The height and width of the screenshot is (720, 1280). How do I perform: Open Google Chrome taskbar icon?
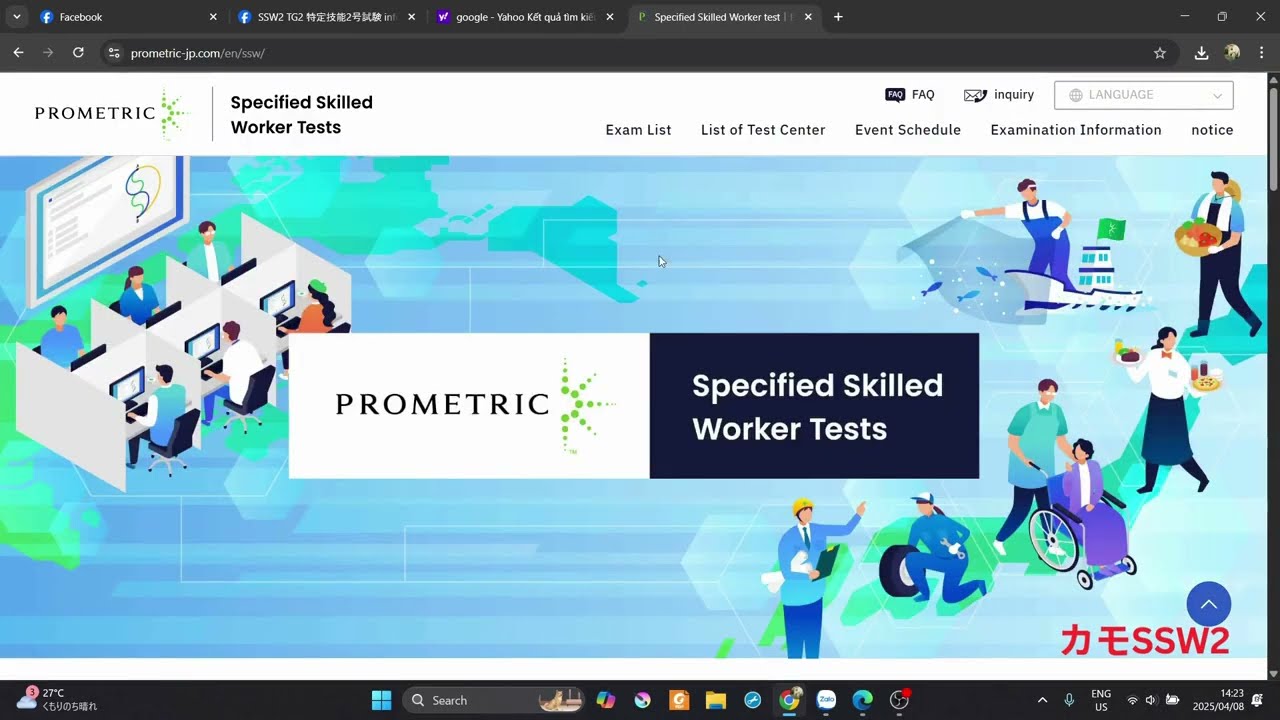[x=790, y=700]
